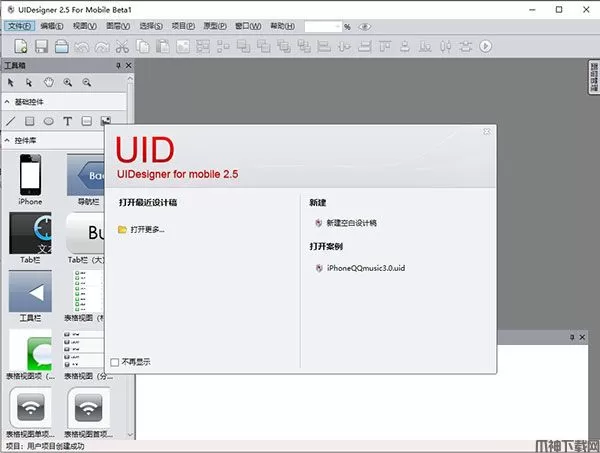Click status bar text 用户项目创建成功
Viewport: 600px width, 453px height.
[56, 446]
